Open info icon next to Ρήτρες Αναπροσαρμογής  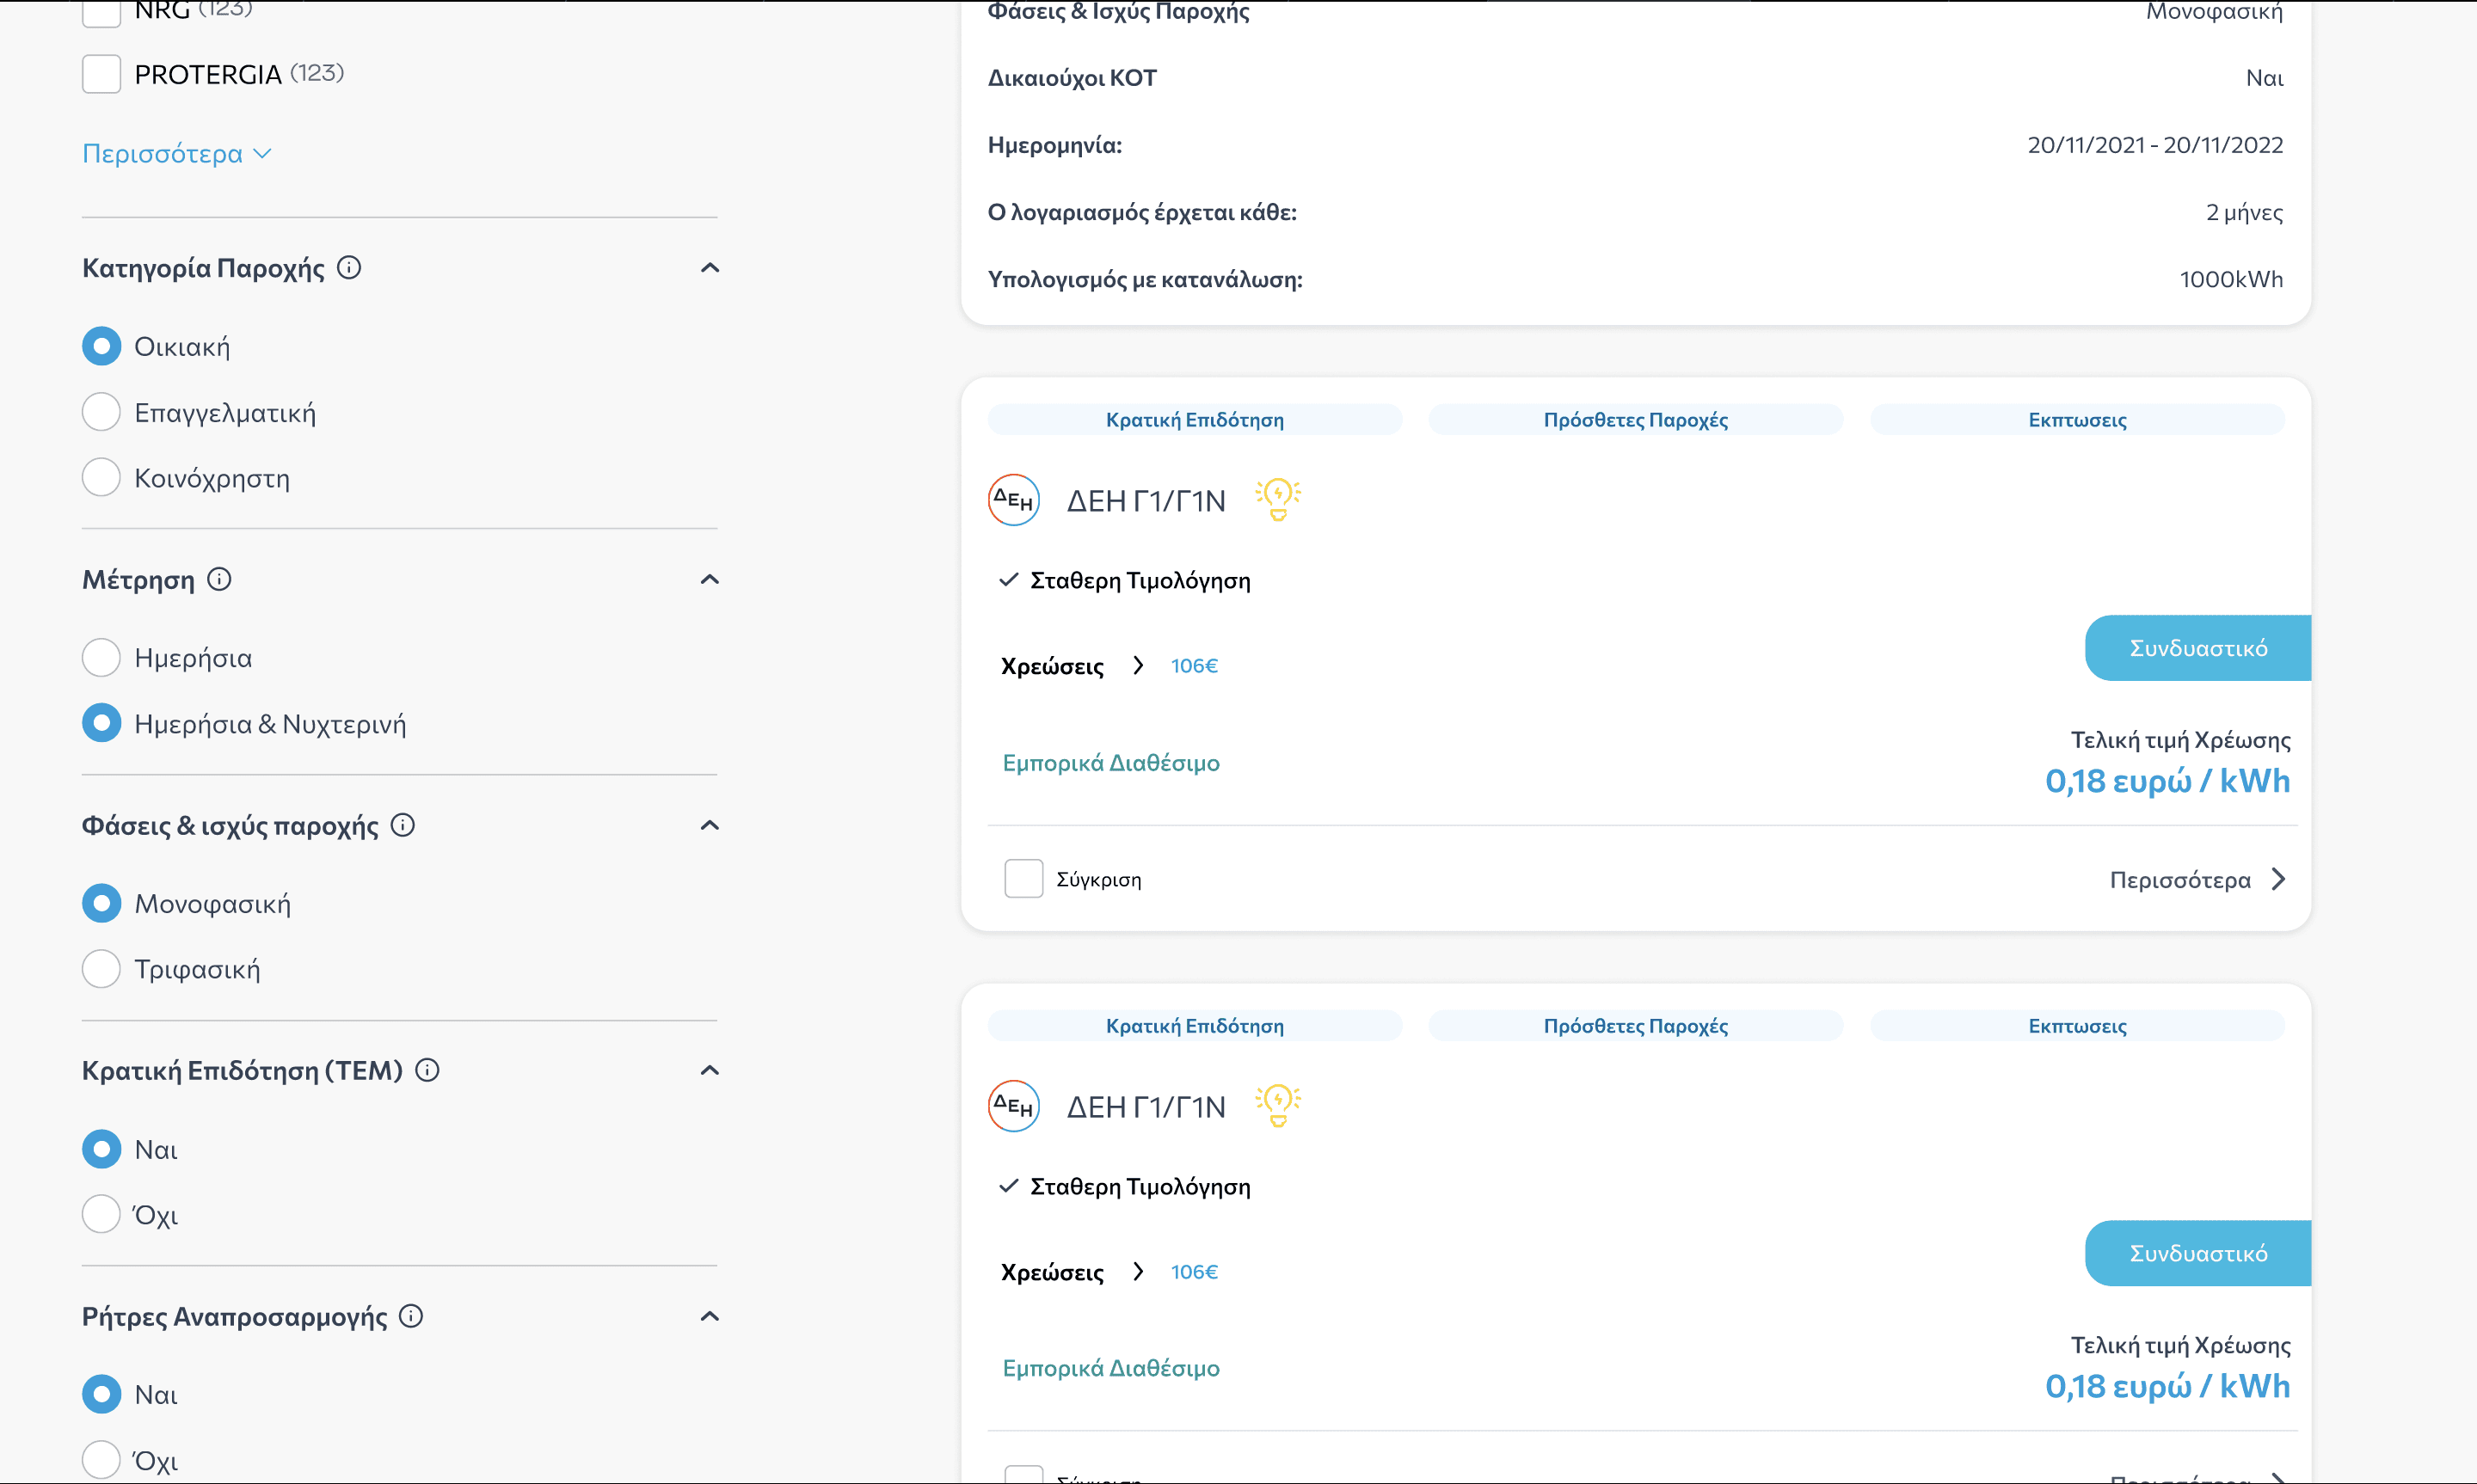click(x=411, y=1316)
